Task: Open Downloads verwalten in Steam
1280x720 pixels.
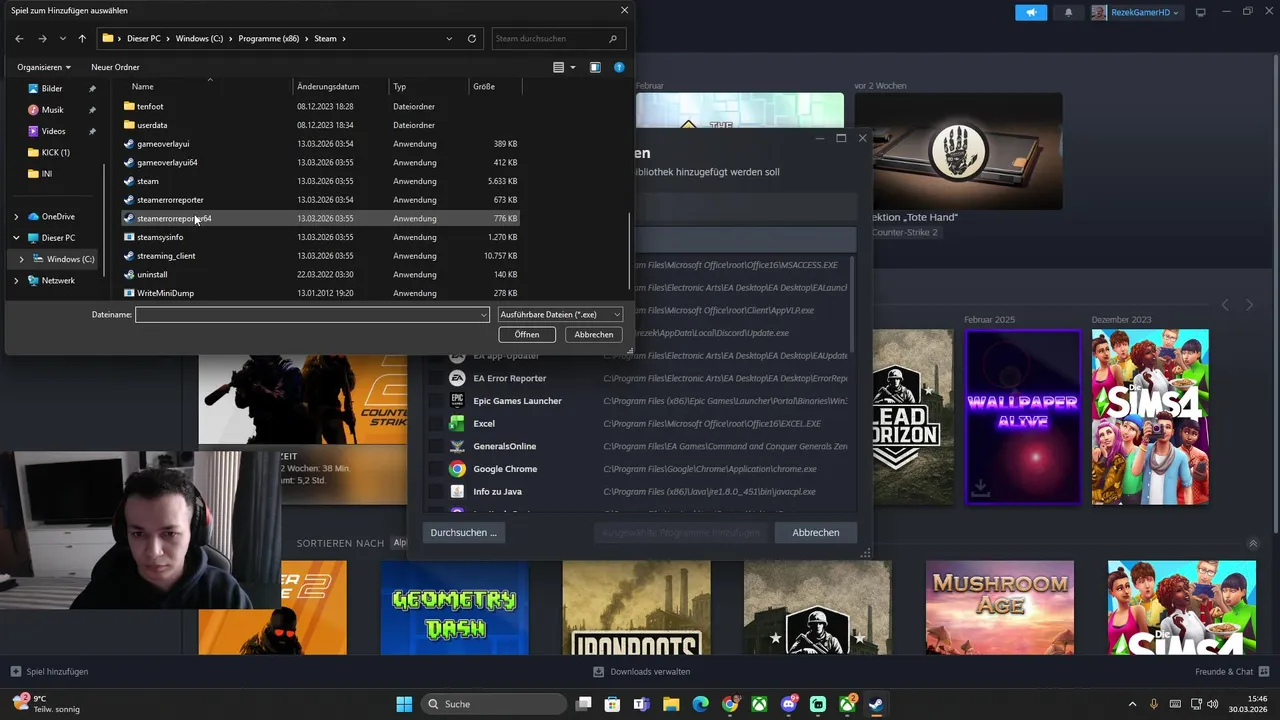Action: click(x=641, y=672)
